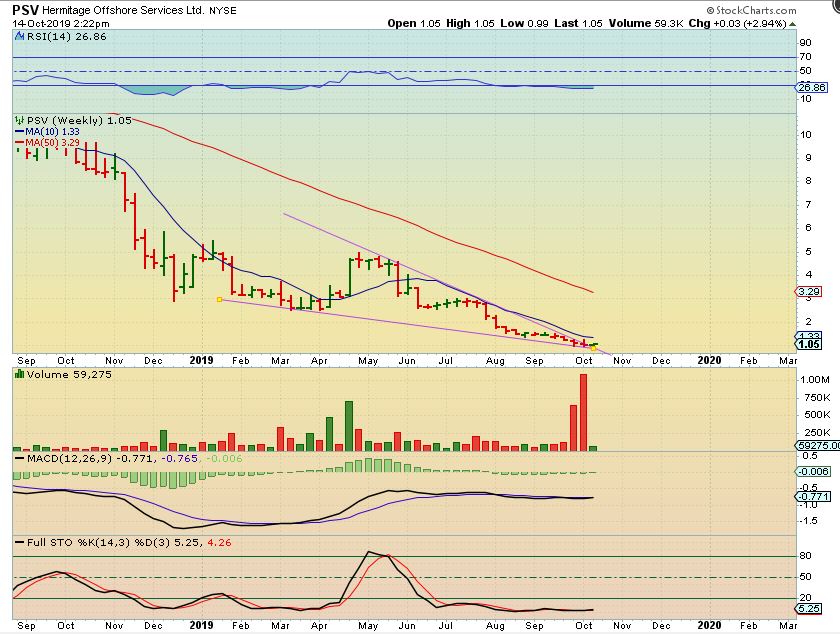Click the 26.86 RSI value tag on right axis
The height and width of the screenshot is (634, 840).
812,87
